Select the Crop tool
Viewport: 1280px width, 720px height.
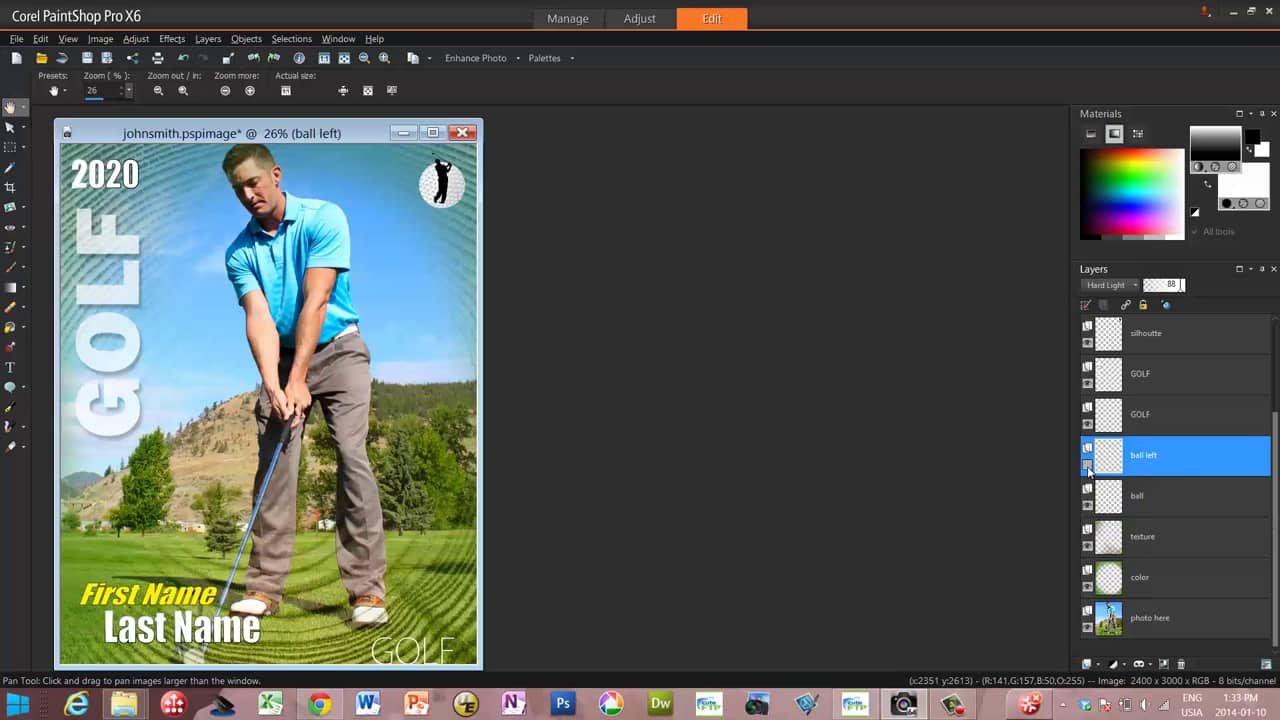(x=10, y=187)
